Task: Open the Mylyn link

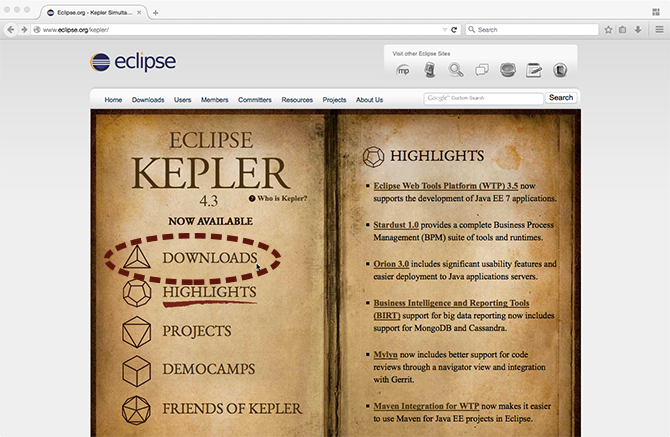Action: pos(385,355)
